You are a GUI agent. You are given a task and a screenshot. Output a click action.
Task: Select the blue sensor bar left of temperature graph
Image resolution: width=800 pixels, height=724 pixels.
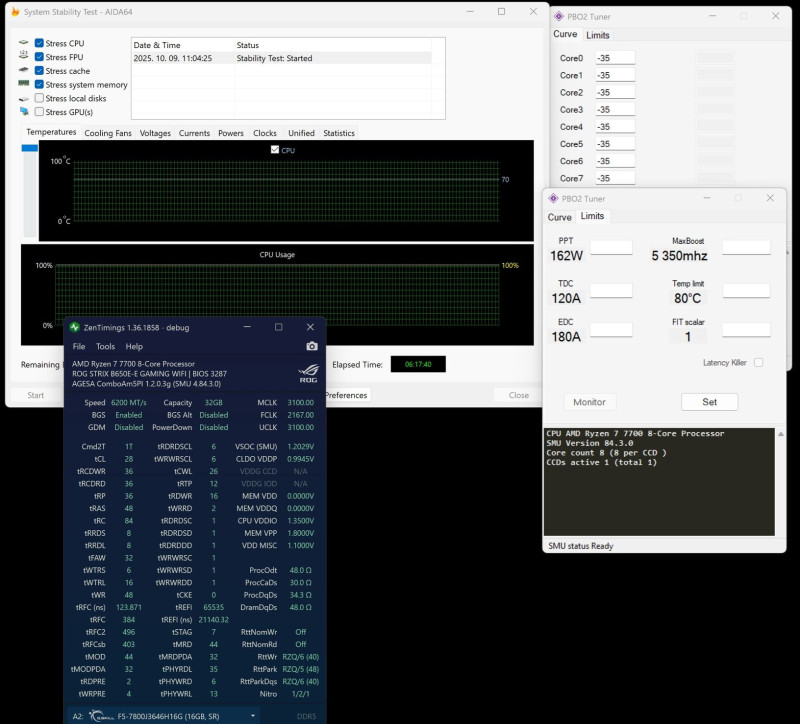[x=30, y=148]
